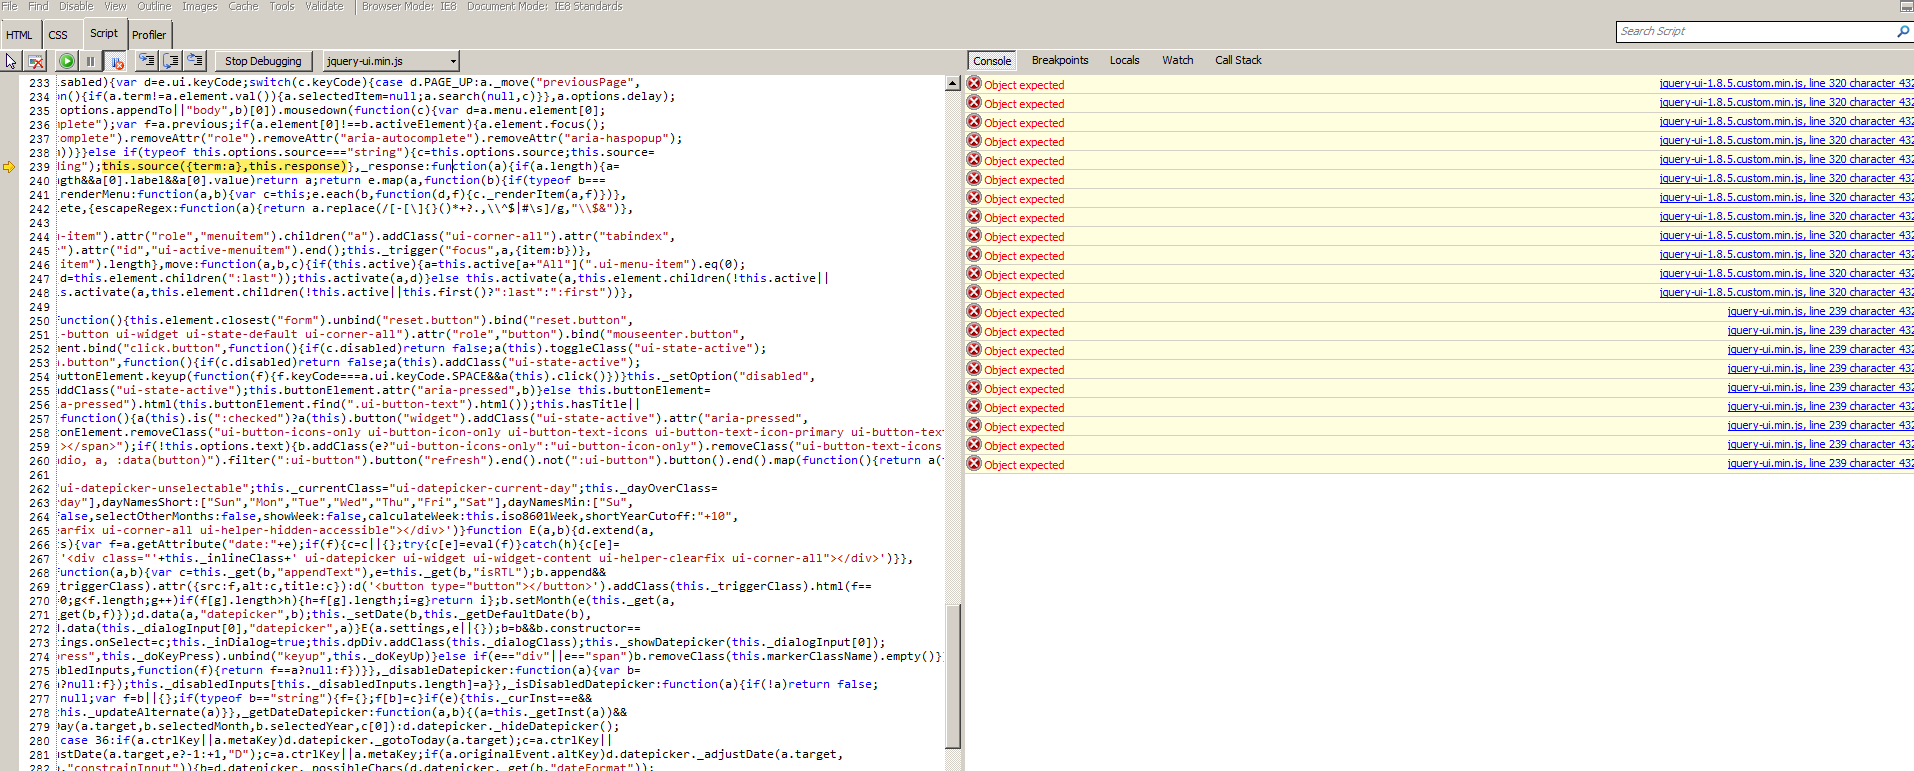Toggle the Break on error icon
Viewport: 1914px width, 771px height.
point(116,61)
